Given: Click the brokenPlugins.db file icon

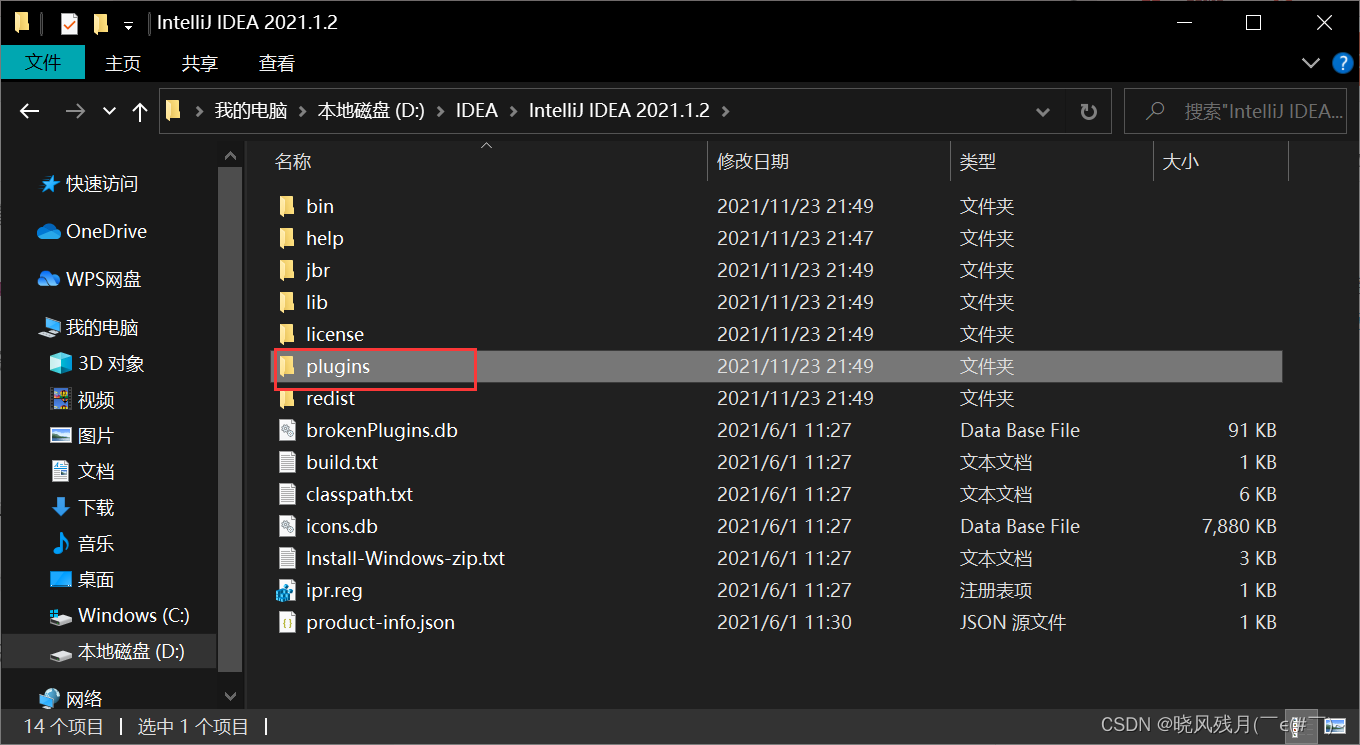Looking at the screenshot, I should pyautogui.click(x=287, y=430).
